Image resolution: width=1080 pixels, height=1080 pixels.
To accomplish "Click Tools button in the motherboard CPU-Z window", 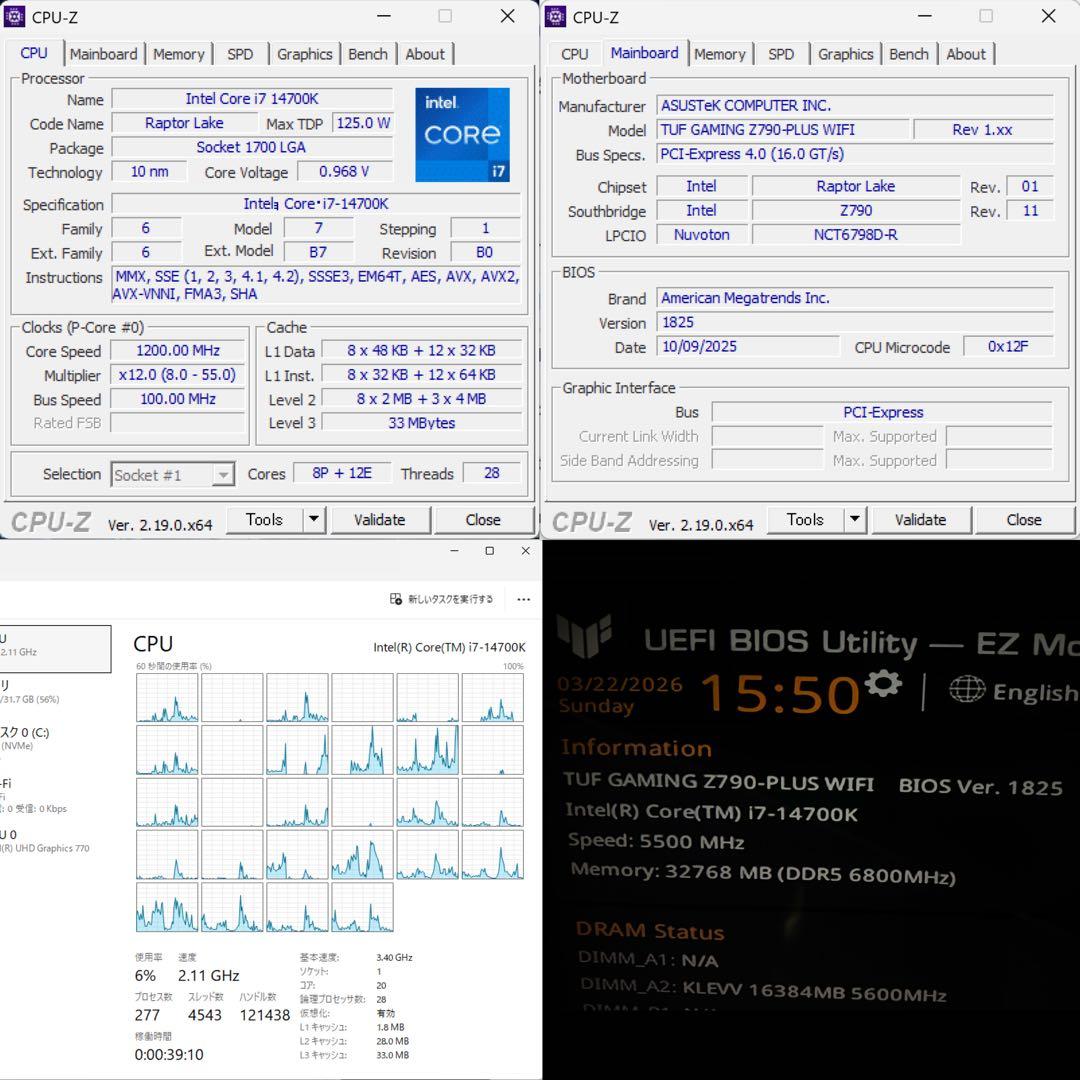I will (805, 519).
